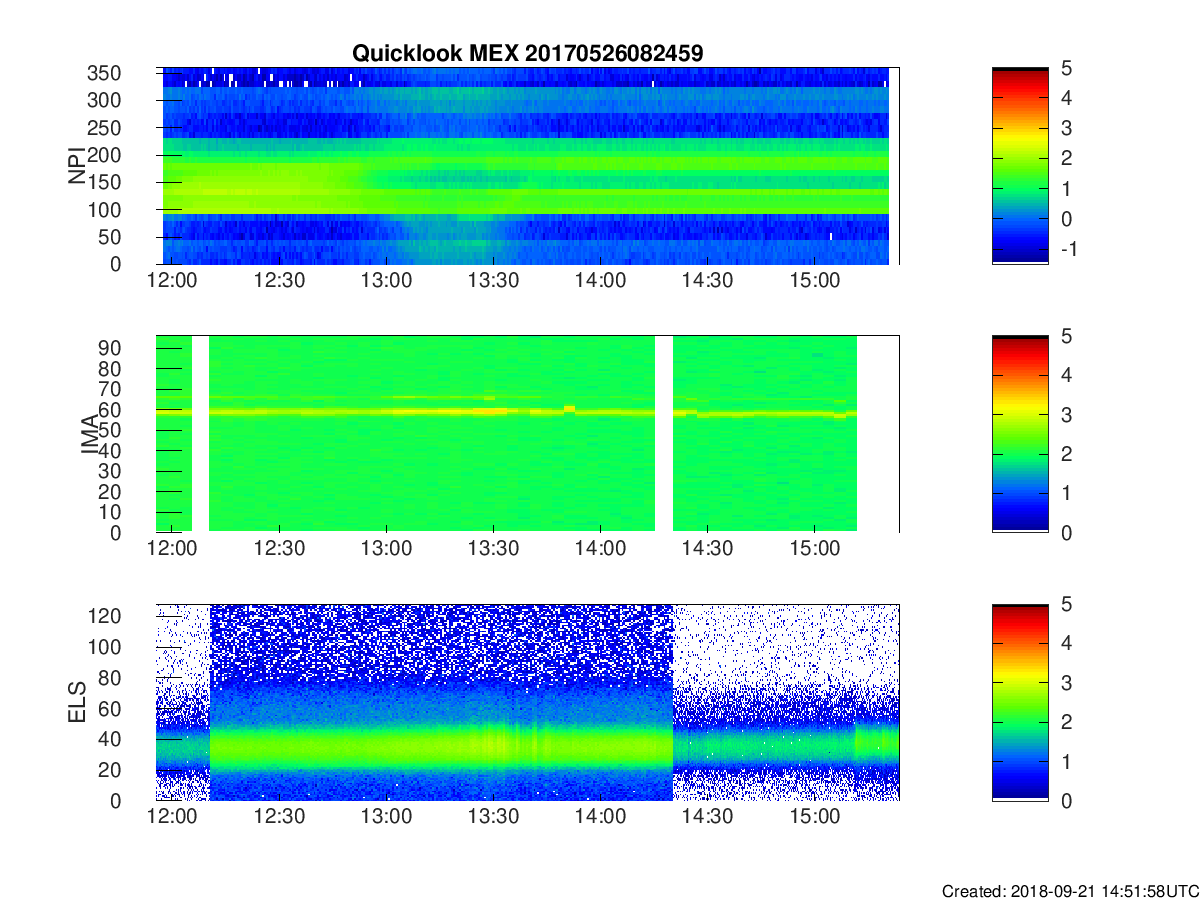This screenshot has height=900, width=1200.
Task: Click the ELS y-axis label
Action: coord(77,703)
